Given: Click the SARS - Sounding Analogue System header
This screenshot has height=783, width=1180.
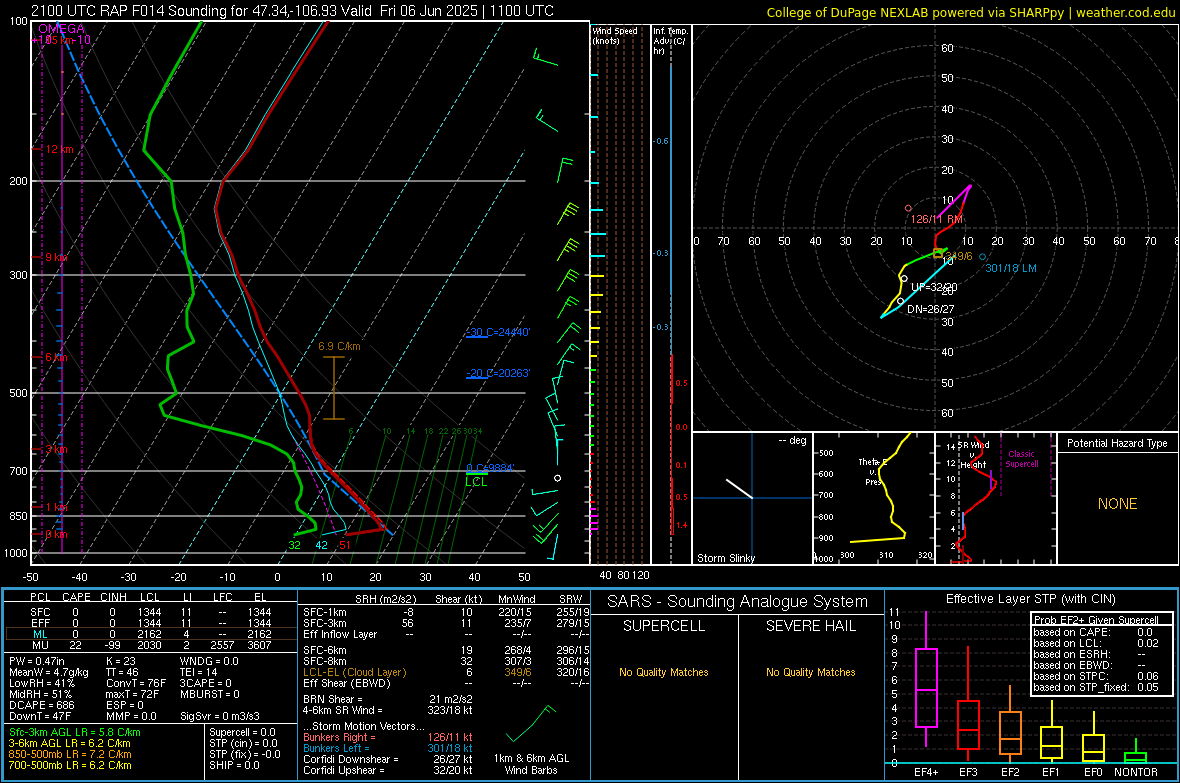Looking at the screenshot, I should click(738, 602).
